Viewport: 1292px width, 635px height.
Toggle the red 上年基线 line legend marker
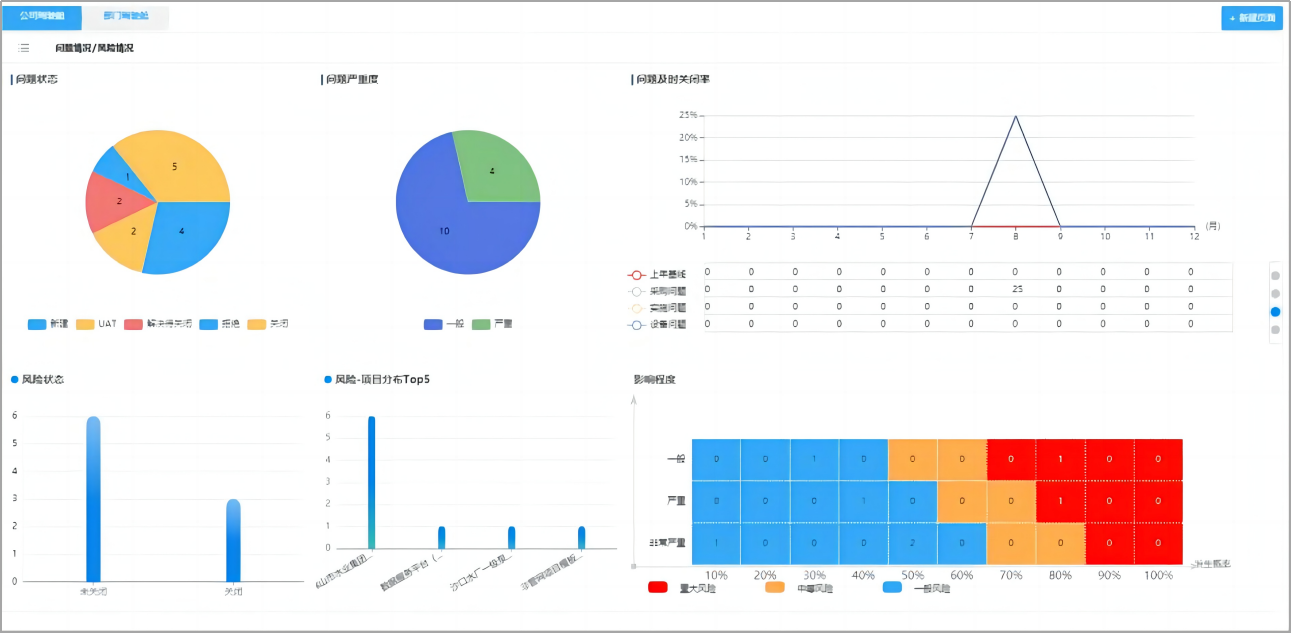(636, 274)
